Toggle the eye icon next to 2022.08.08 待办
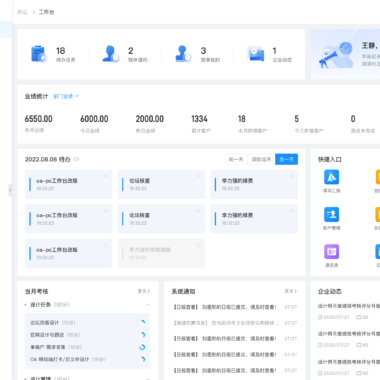This screenshot has width=380, height=380. click(76, 159)
